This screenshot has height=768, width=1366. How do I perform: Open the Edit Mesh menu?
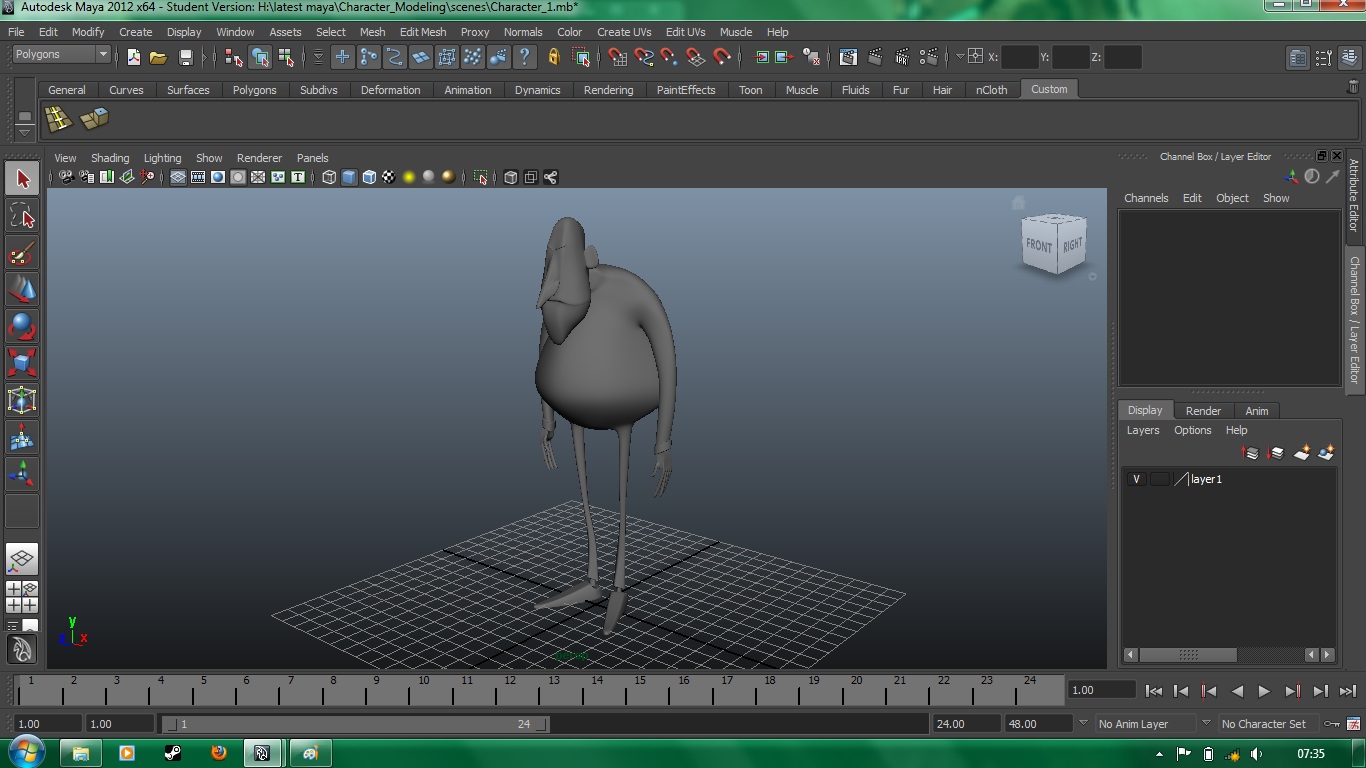pyautogui.click(x=423, y=31)
